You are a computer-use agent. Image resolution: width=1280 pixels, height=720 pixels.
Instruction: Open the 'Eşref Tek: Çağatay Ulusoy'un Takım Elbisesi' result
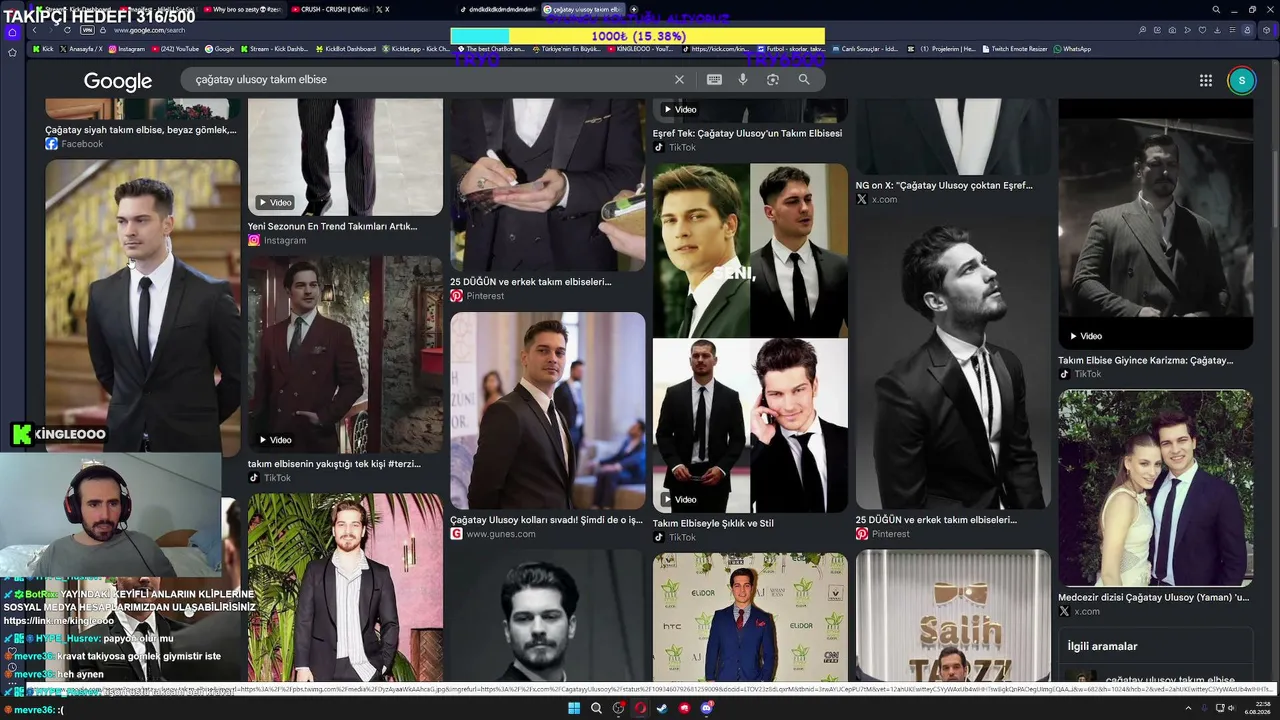coord(747,133)
